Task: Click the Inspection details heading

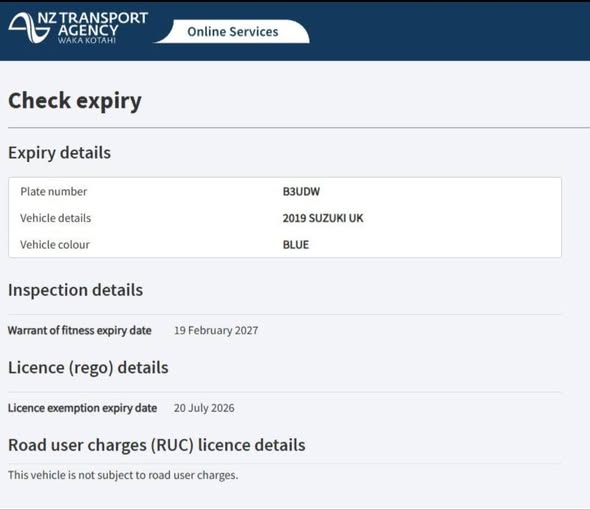Action: click(x=76, y=290)
